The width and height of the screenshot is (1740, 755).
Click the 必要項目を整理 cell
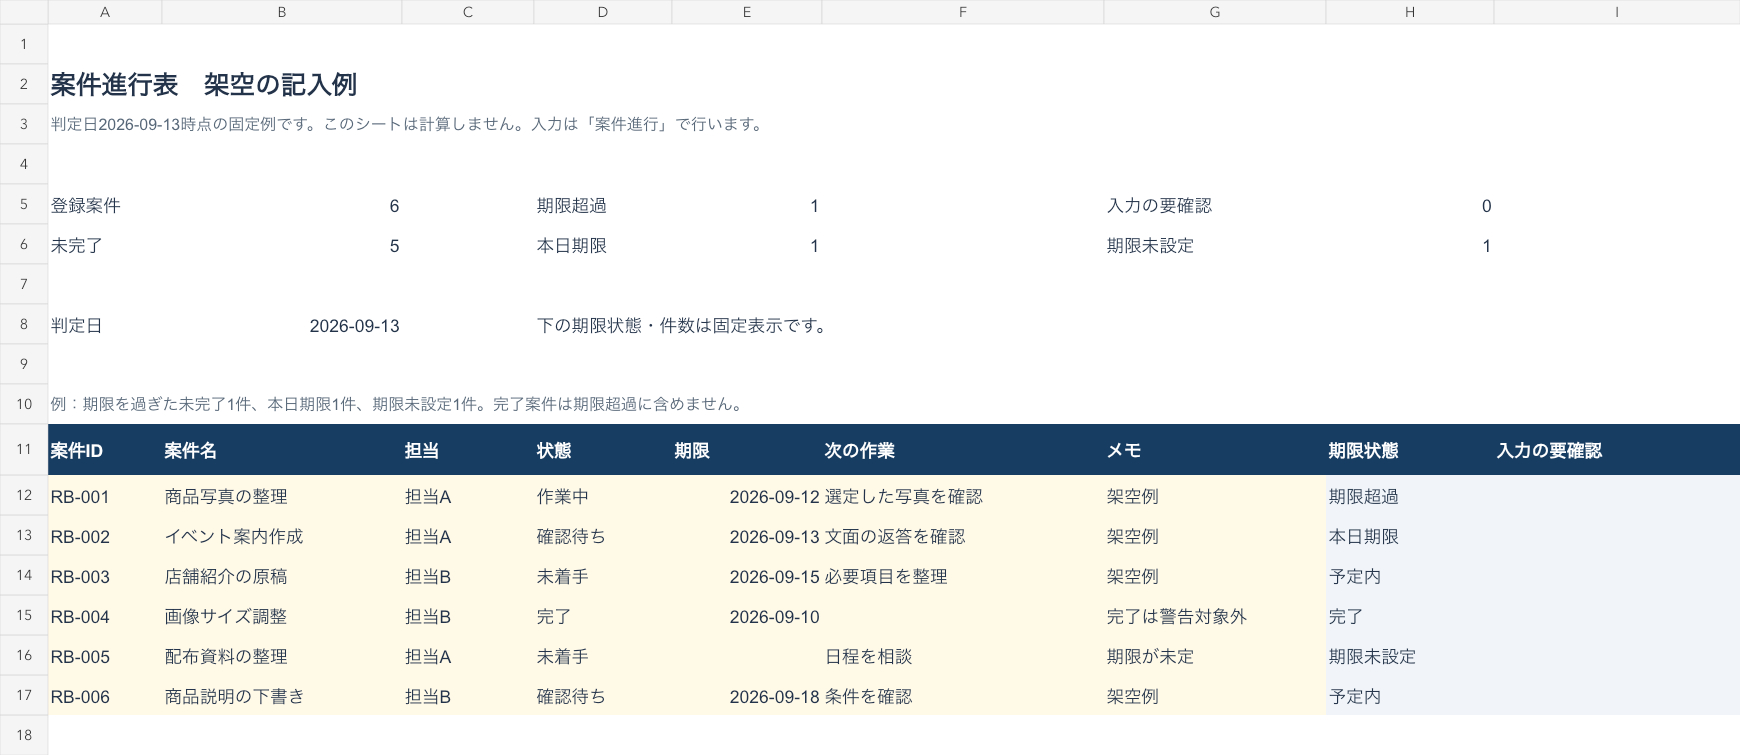(x=963, y=576)
